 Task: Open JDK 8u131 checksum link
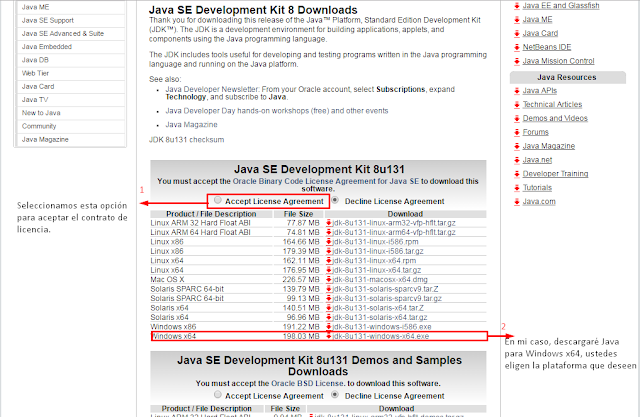click(x=187, y=140)
